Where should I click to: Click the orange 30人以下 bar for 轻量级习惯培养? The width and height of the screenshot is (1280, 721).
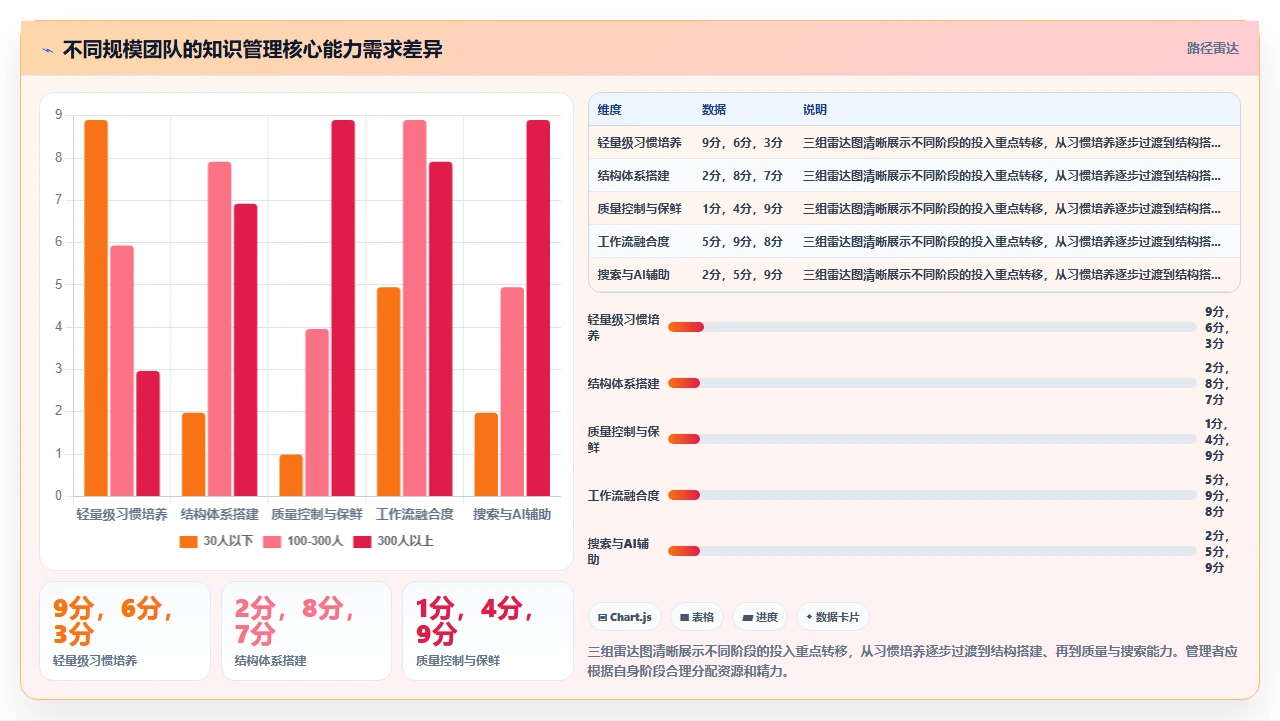96,308
